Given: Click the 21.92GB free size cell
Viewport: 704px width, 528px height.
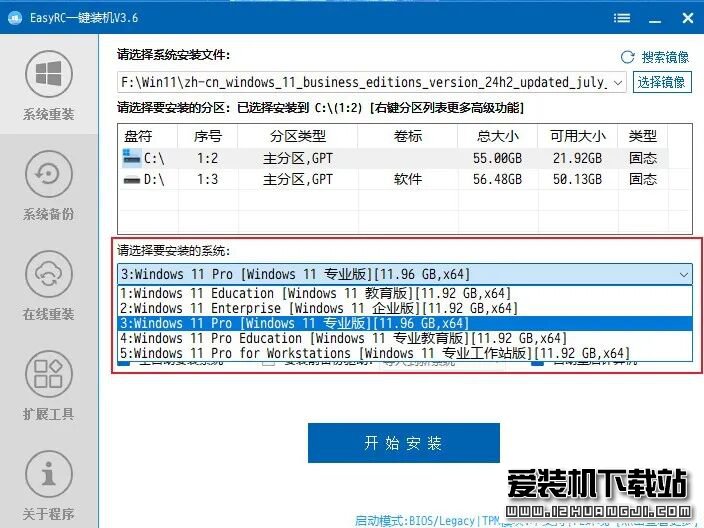Looking at the screenshot, I should pos(577,158).
